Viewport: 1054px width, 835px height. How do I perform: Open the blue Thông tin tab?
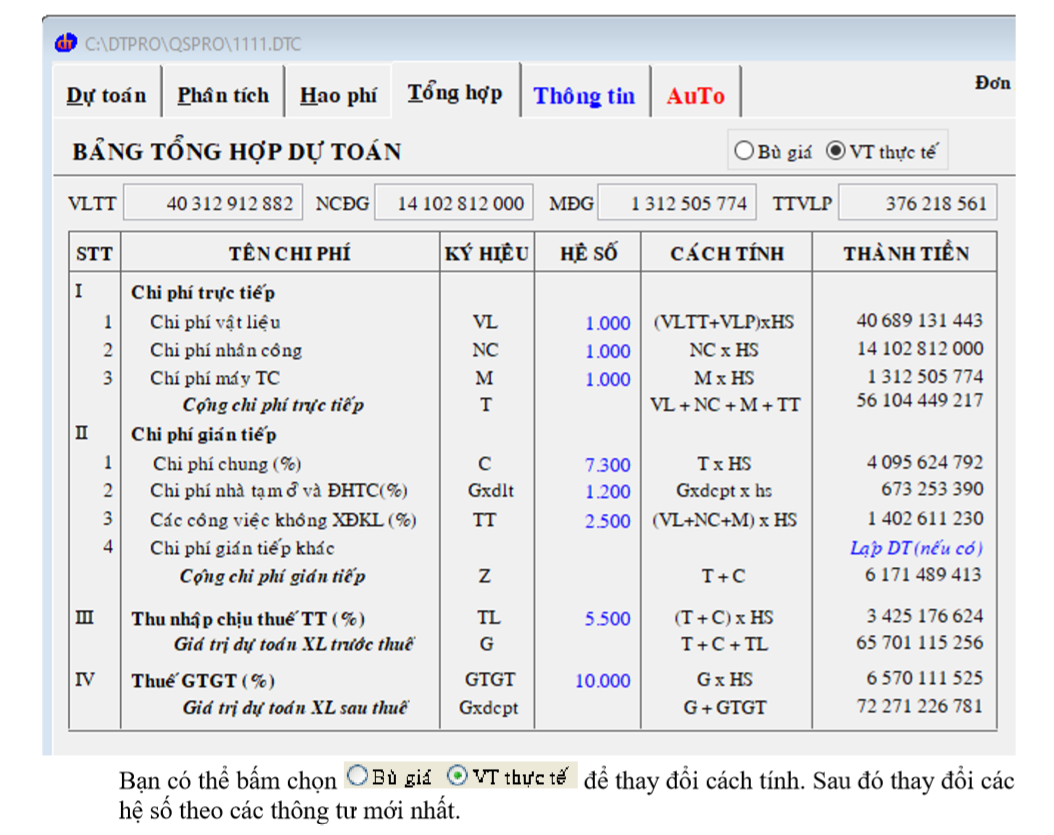click(x=584, y=96)
